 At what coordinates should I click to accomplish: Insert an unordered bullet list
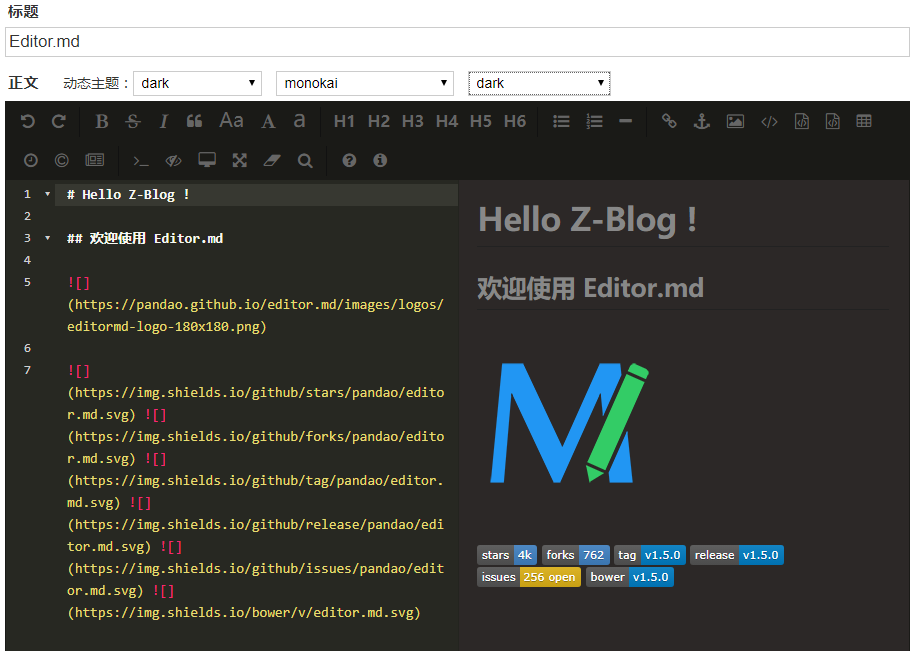pos(561,121)
